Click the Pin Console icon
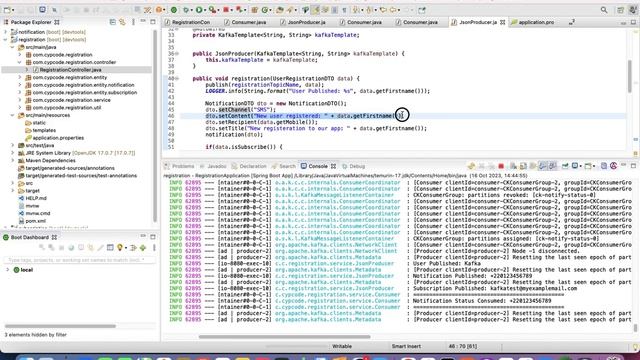 (x=565, y=166)
